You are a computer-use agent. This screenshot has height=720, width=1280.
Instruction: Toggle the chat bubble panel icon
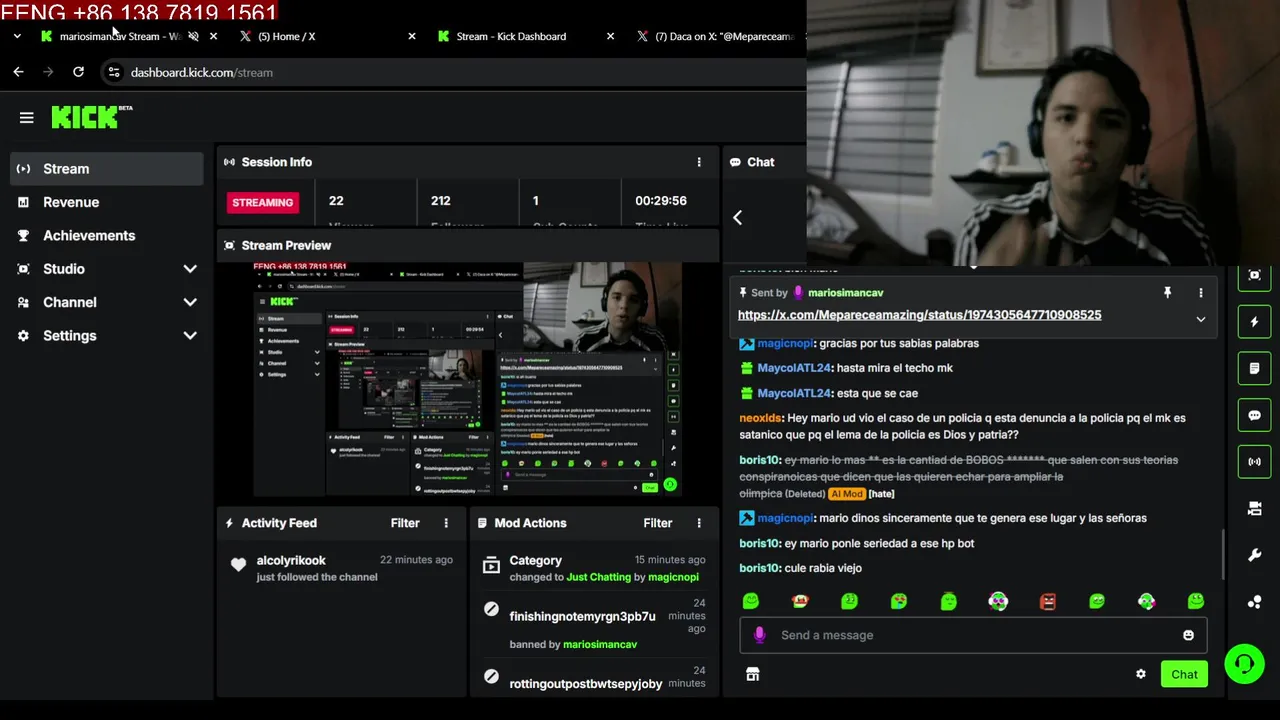point(1255,415)
